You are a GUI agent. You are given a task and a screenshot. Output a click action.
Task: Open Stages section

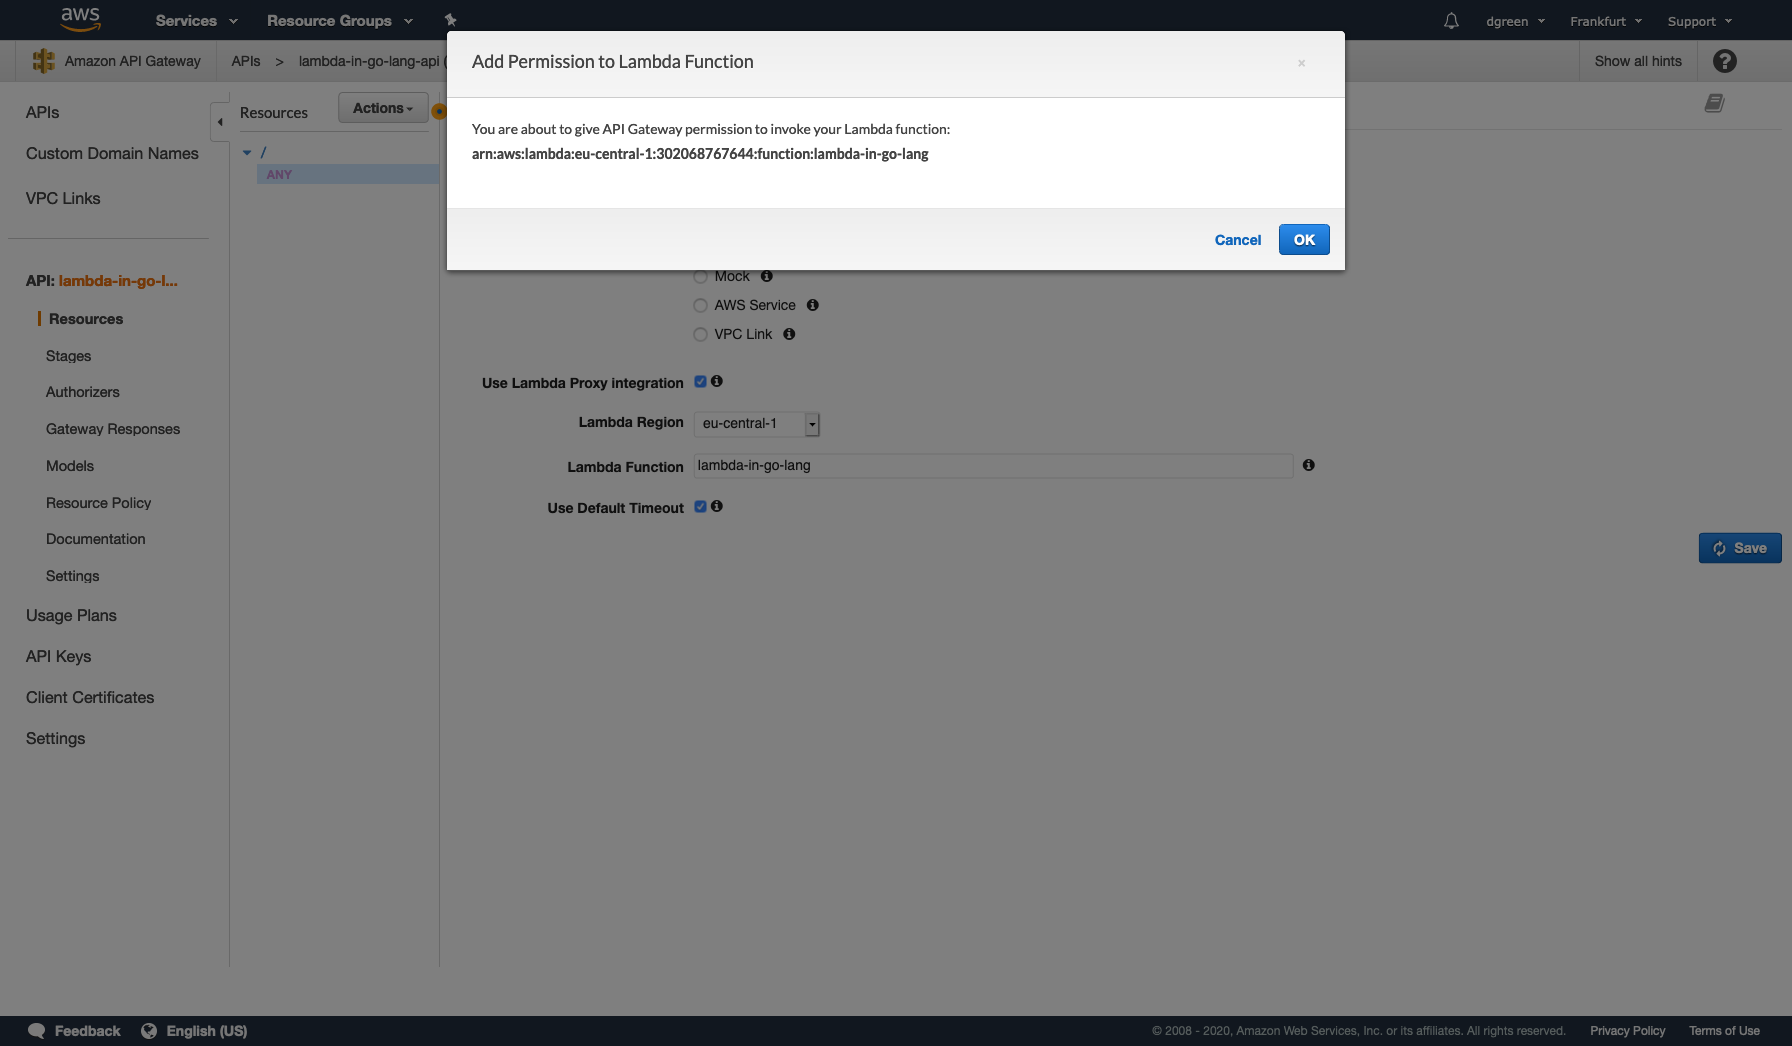pos(68,356)
